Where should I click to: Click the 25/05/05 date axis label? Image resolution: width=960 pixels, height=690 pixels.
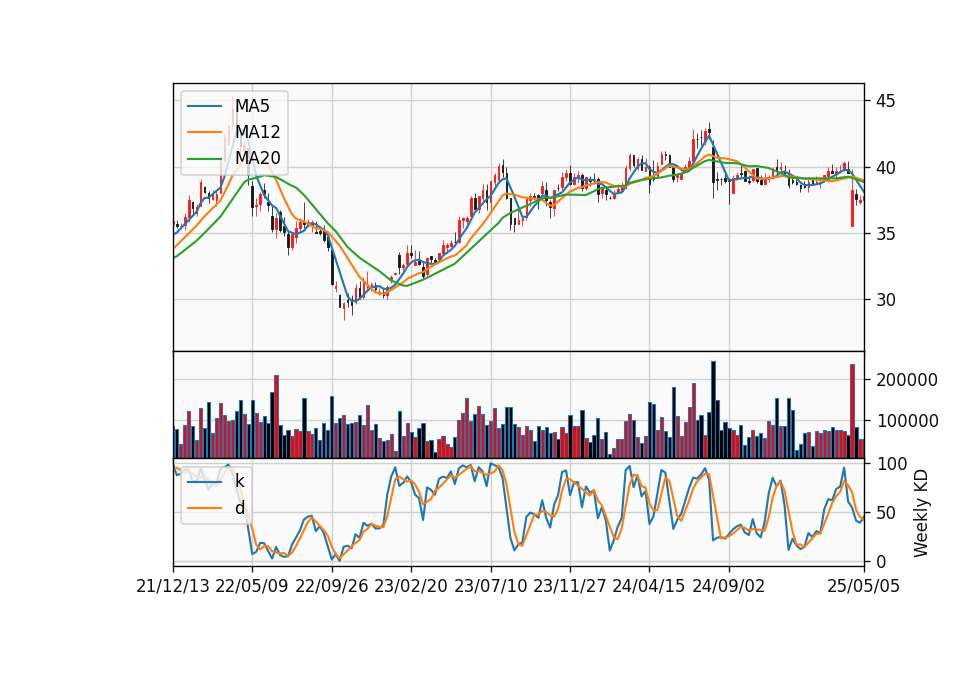click(863, 586)
